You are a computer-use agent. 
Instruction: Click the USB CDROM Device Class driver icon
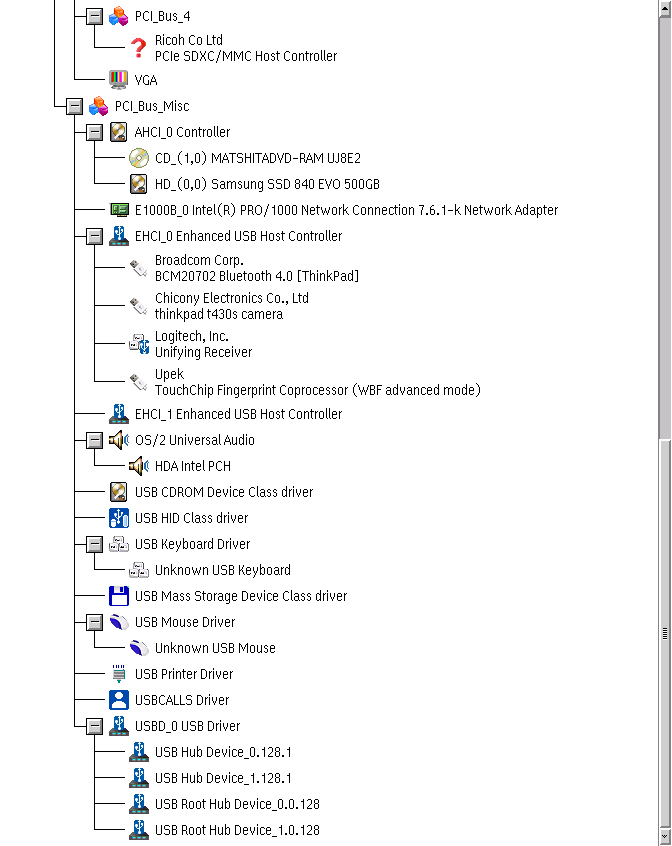pyautogui.click(x=119, y=492)
